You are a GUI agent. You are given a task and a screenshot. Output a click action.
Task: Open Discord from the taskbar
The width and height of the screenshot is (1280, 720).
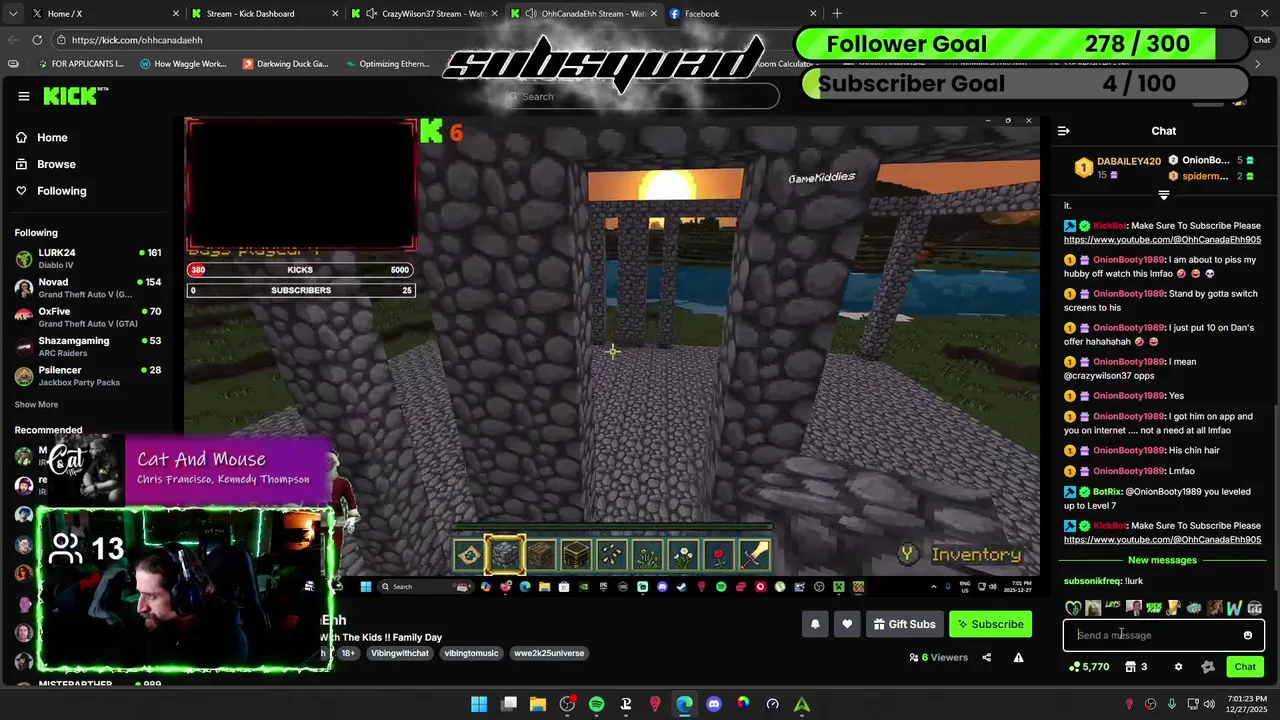[714, 704]
